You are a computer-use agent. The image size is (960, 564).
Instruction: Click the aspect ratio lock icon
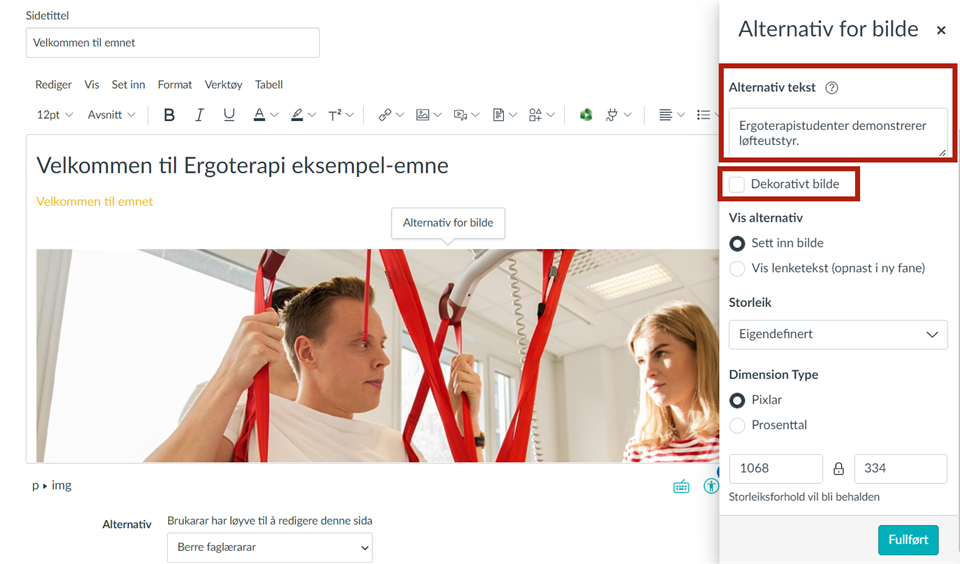(x=838, y=468)
